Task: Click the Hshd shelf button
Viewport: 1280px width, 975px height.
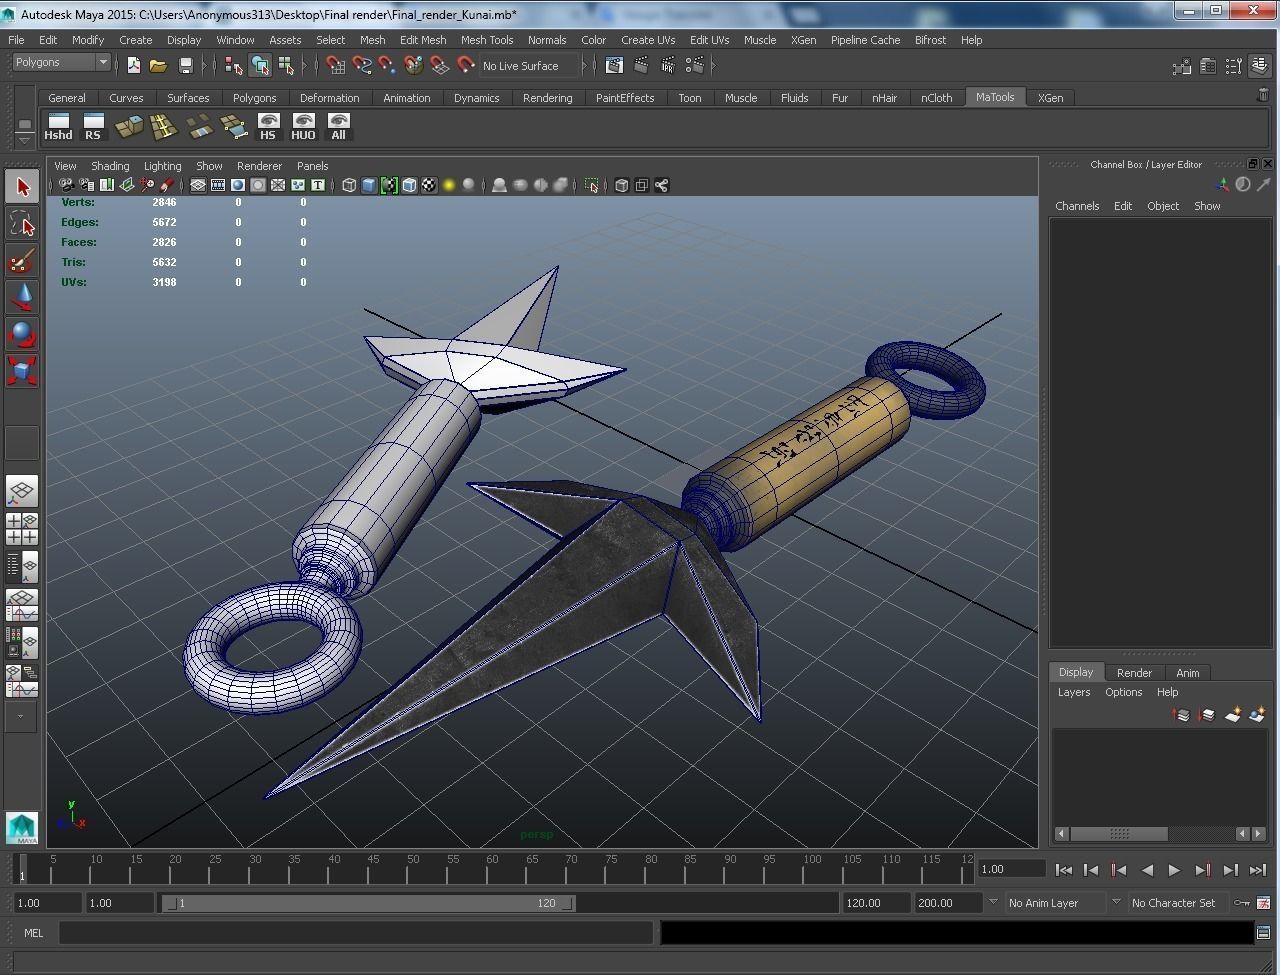Action: point(58,127)
